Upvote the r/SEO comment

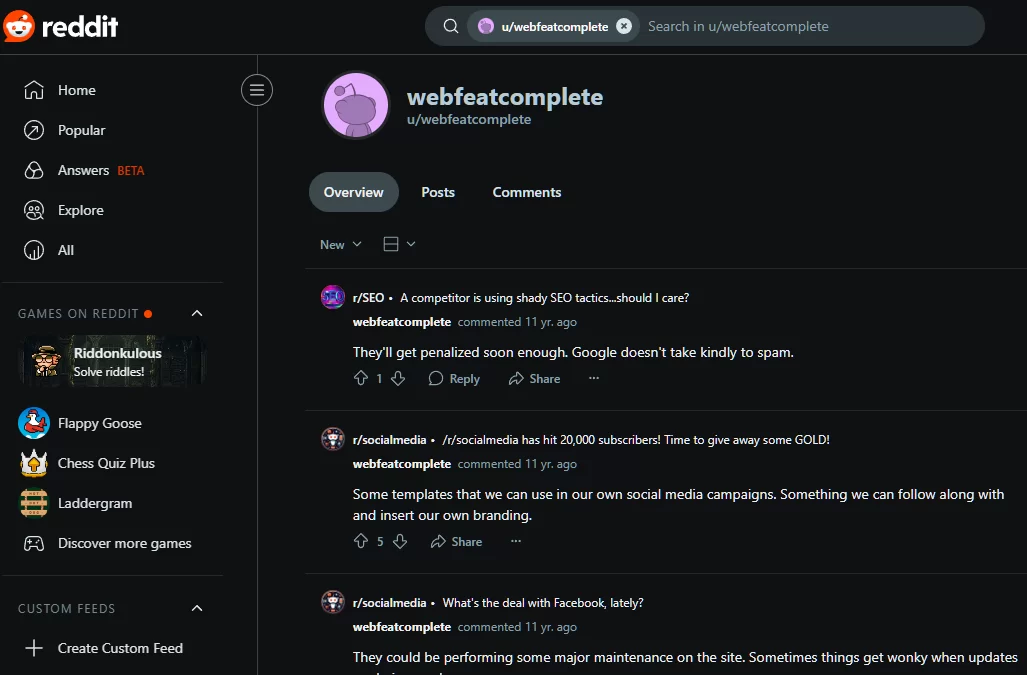tap(361, 379)
